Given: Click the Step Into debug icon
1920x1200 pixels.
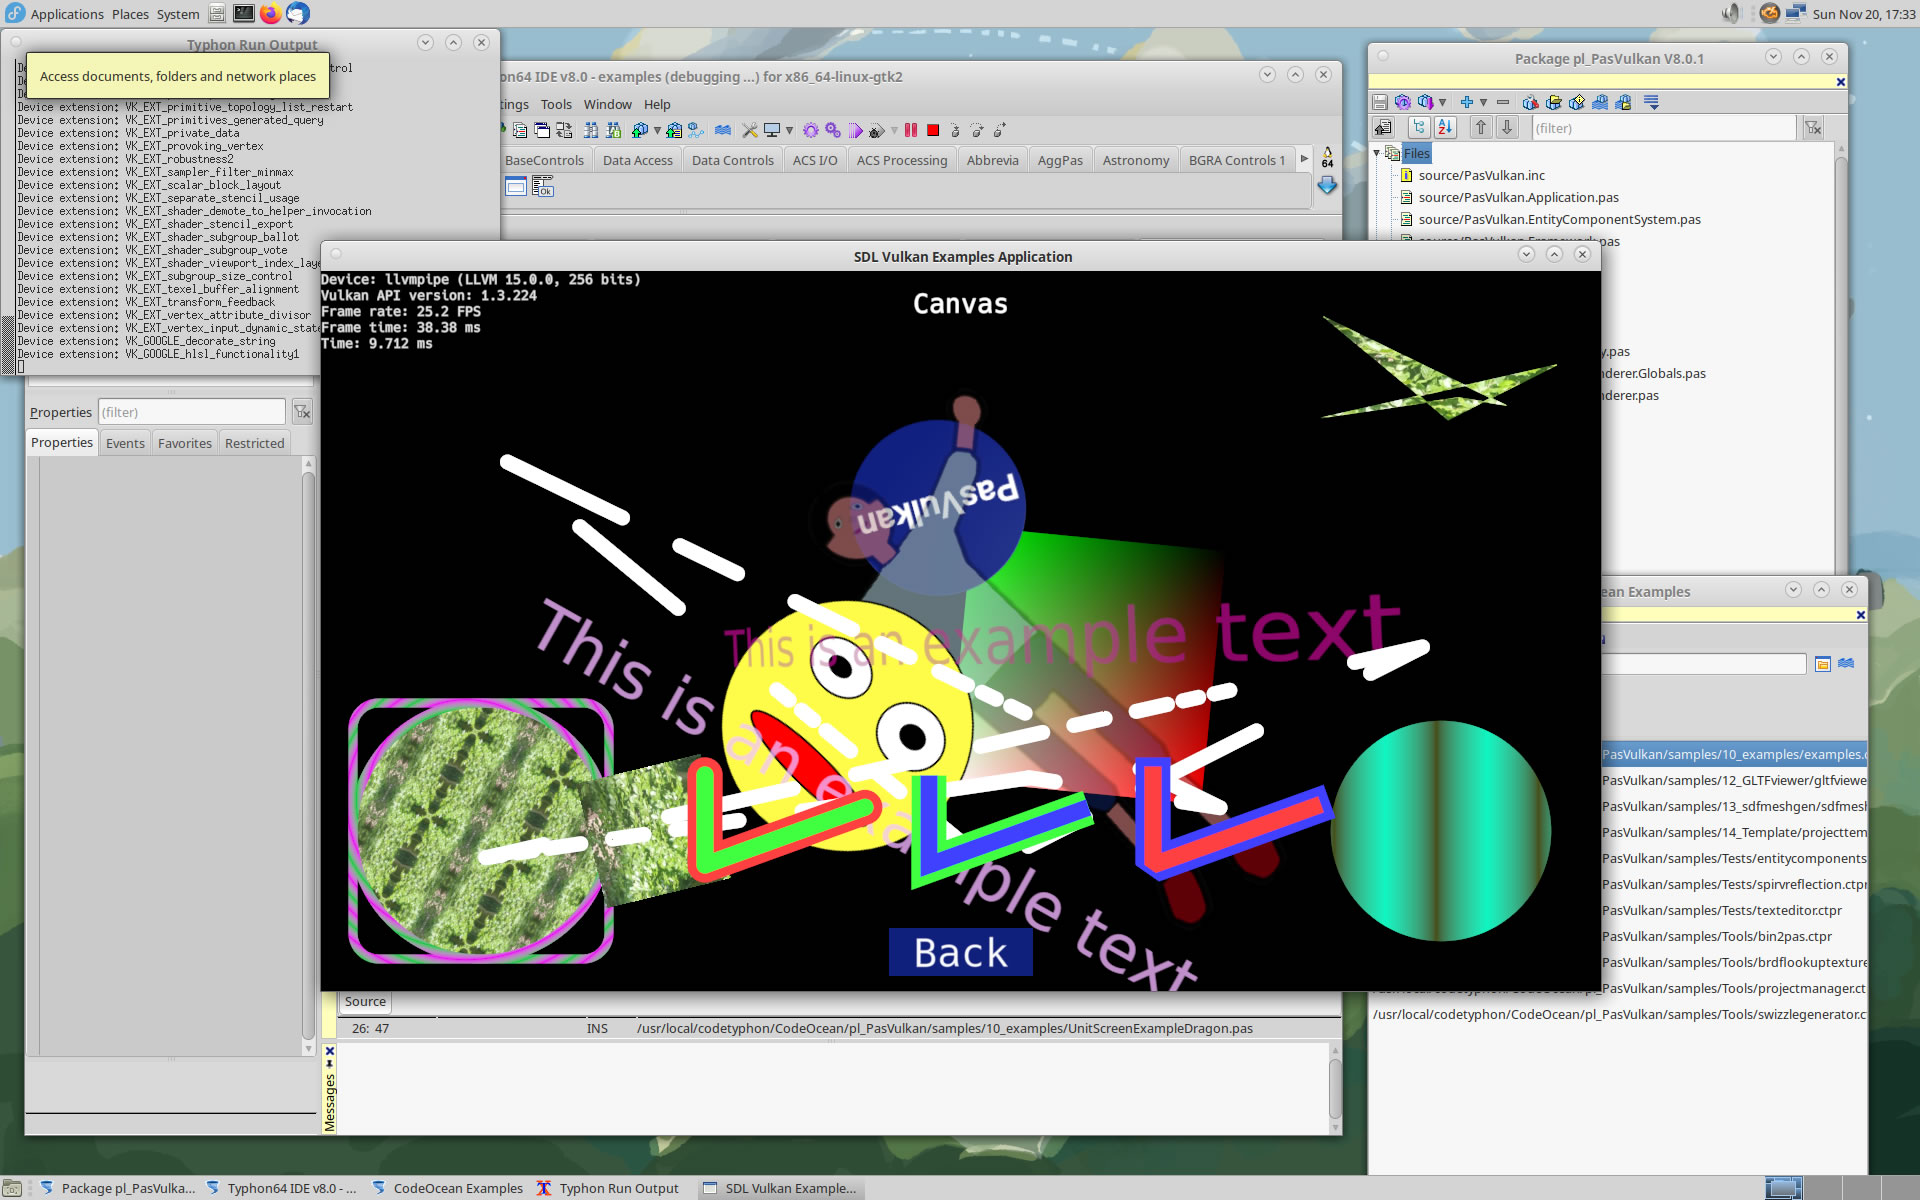Looking at the screenshot, I should coord(955,130).
